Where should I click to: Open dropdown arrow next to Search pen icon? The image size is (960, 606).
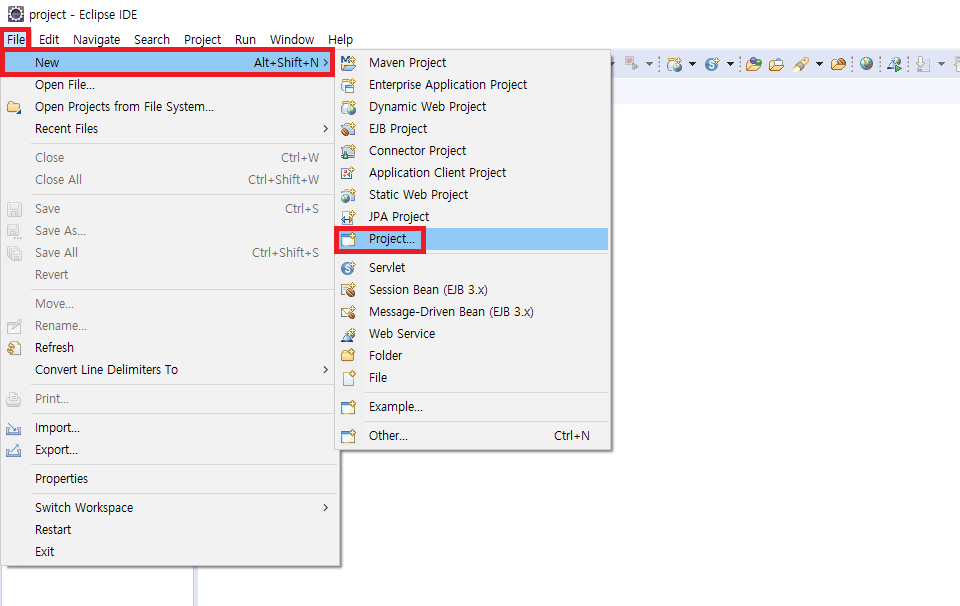point(819,64)
